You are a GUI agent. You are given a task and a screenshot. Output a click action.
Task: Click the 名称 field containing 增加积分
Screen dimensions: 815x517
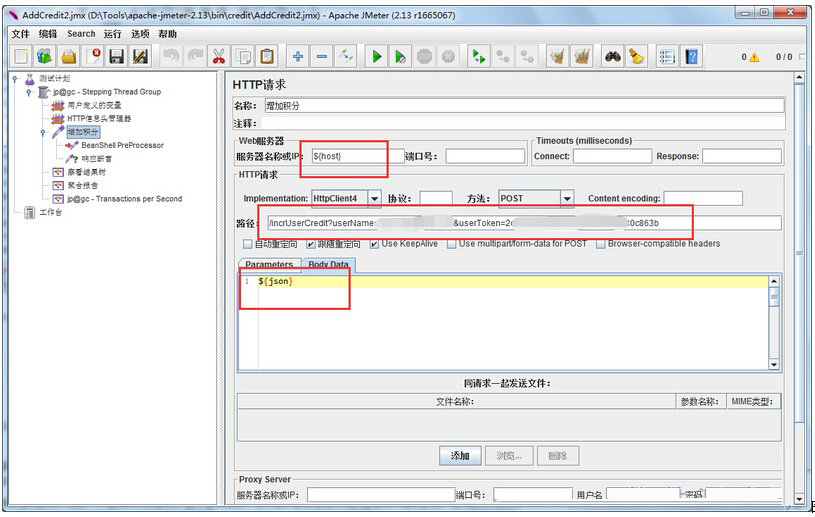(x=524, y=105)
